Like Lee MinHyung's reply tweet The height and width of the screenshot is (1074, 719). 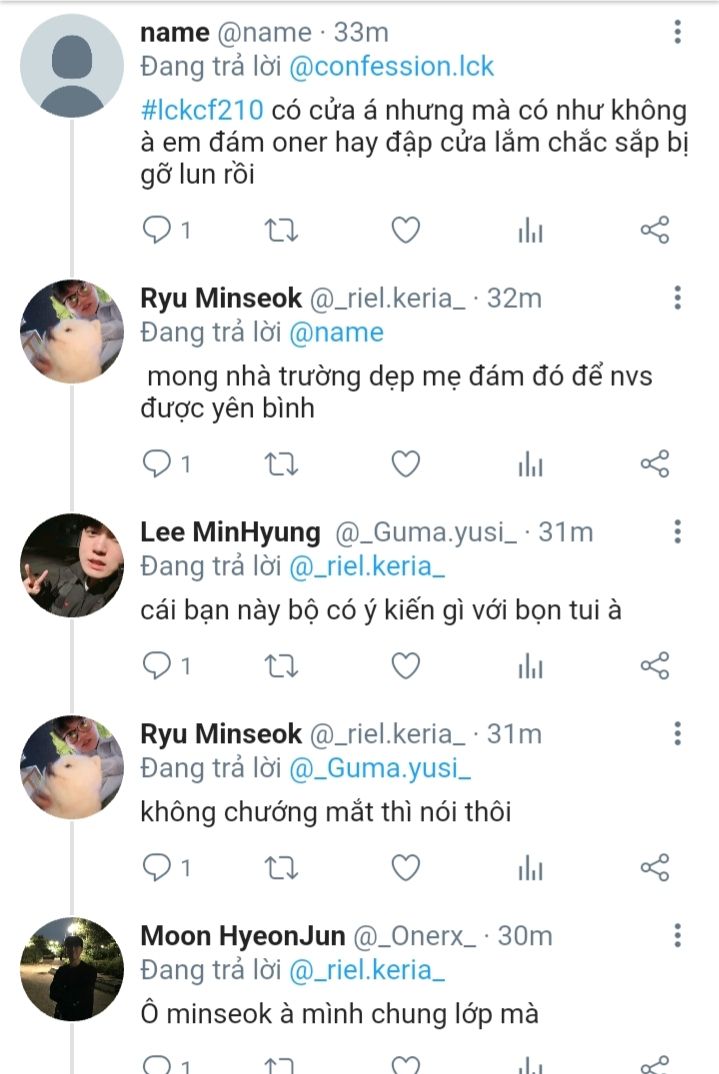(405, 666)
